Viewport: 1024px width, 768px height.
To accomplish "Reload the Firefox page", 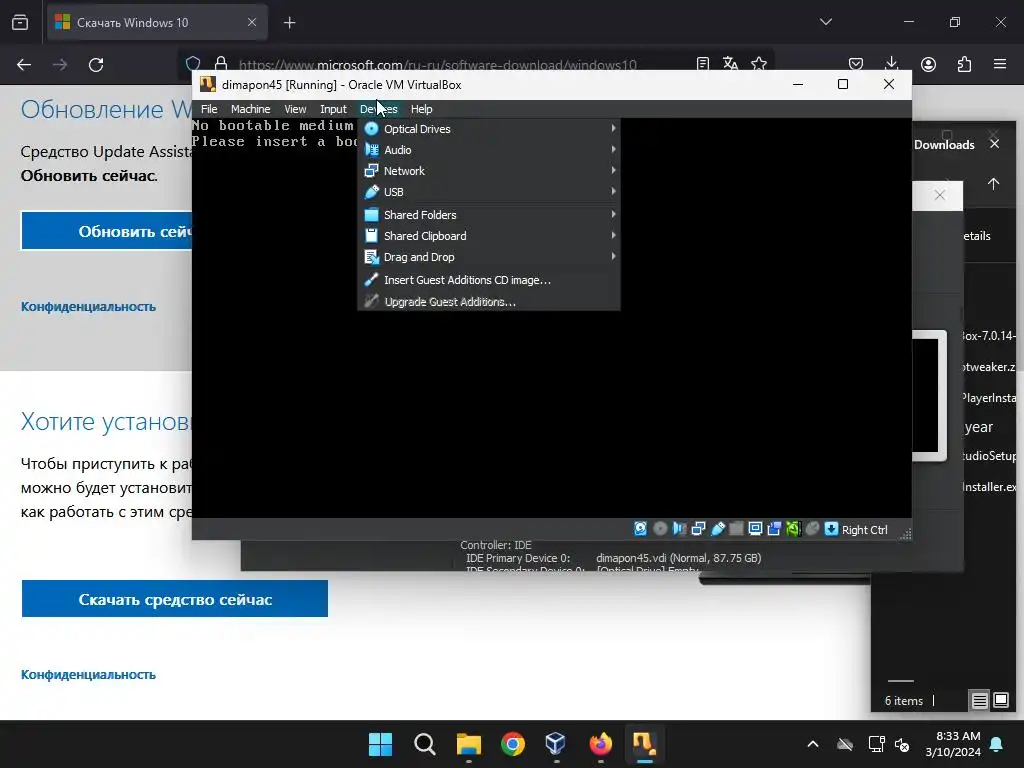I will tap(96, 65).
